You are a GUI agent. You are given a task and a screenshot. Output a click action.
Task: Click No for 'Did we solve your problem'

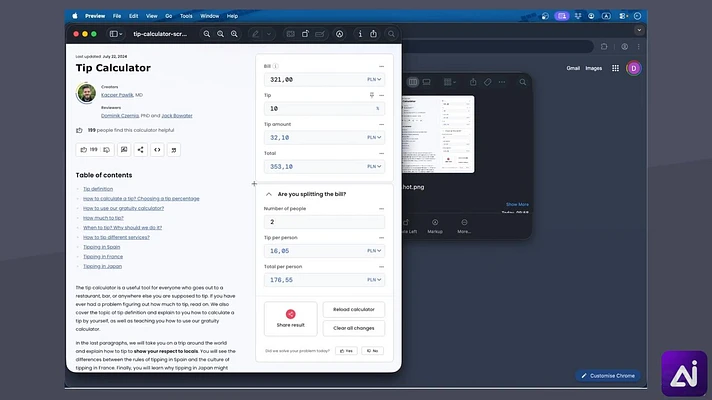coord(372,351)
